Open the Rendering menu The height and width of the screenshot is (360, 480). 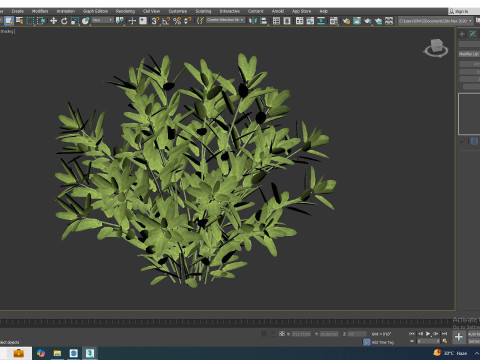(x=125, y=11)
